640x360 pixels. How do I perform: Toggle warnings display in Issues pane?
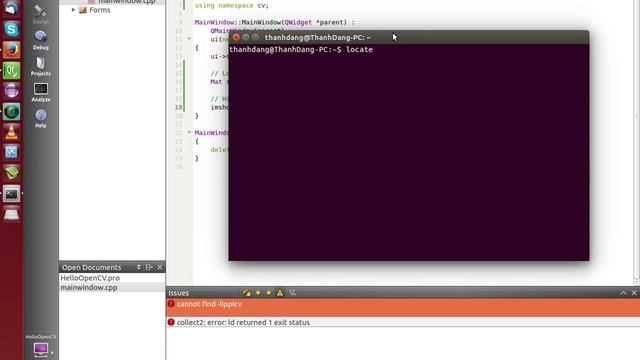(x=280, y=293)
